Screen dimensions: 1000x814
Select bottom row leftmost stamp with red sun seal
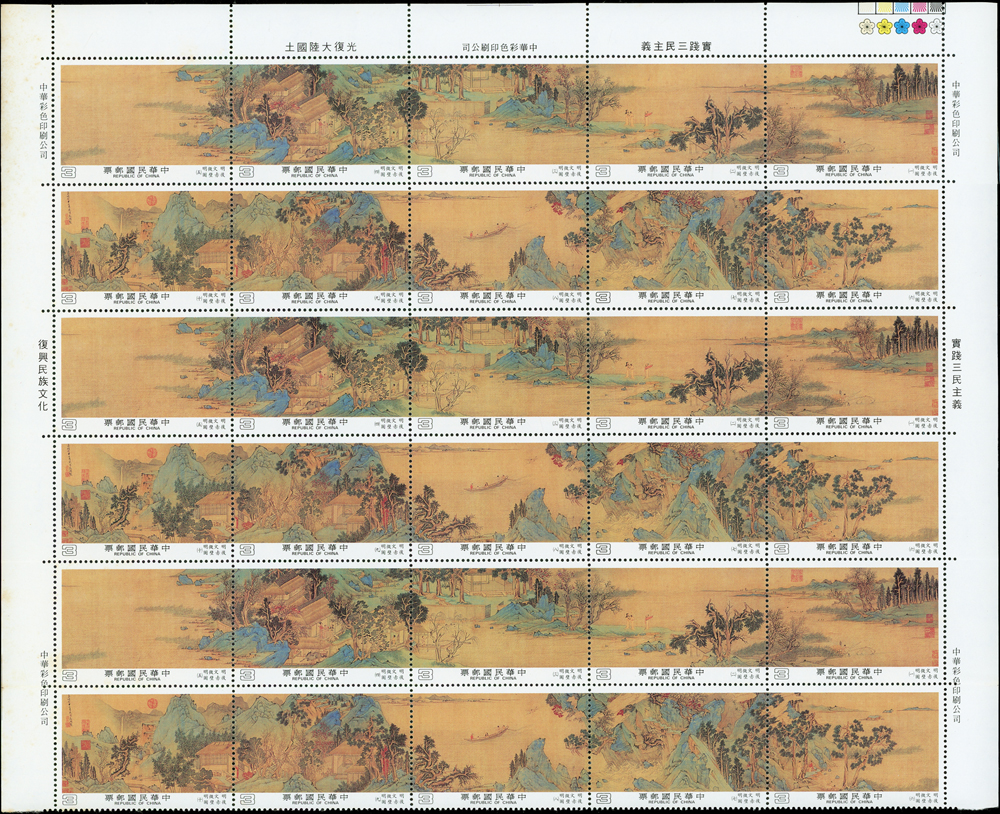(x=146, y=748)
